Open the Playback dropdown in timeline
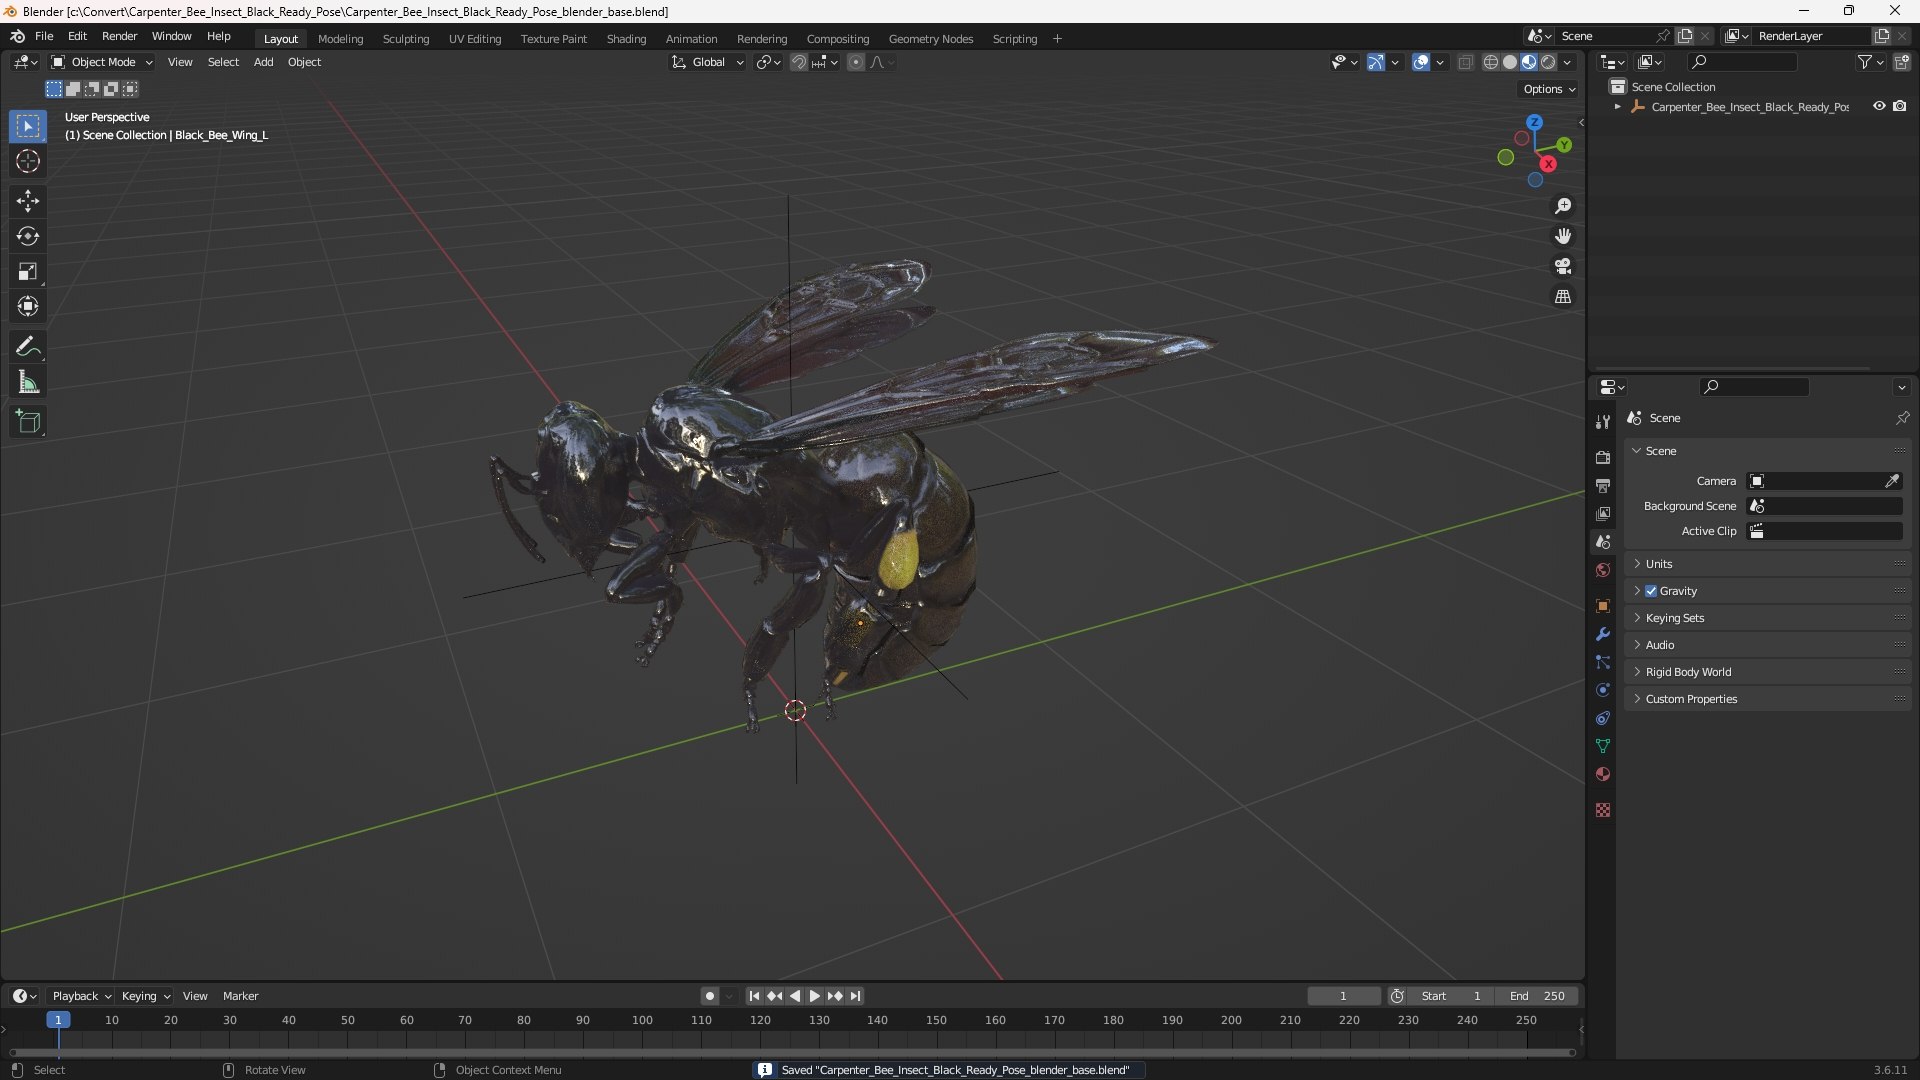 coord(81,996)
